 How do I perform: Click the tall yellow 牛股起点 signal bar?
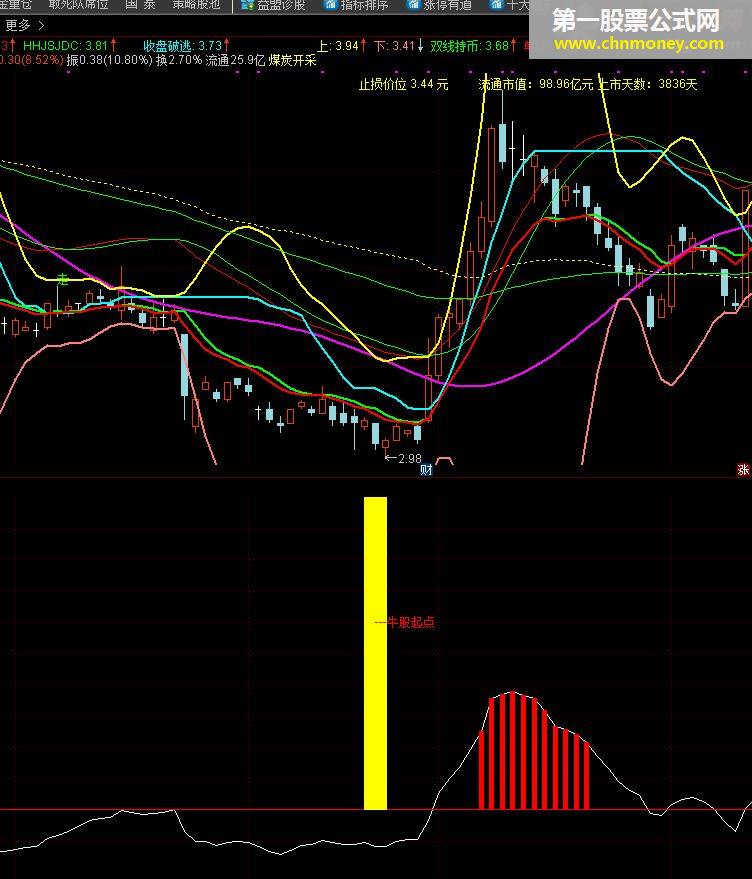point(375,653)
